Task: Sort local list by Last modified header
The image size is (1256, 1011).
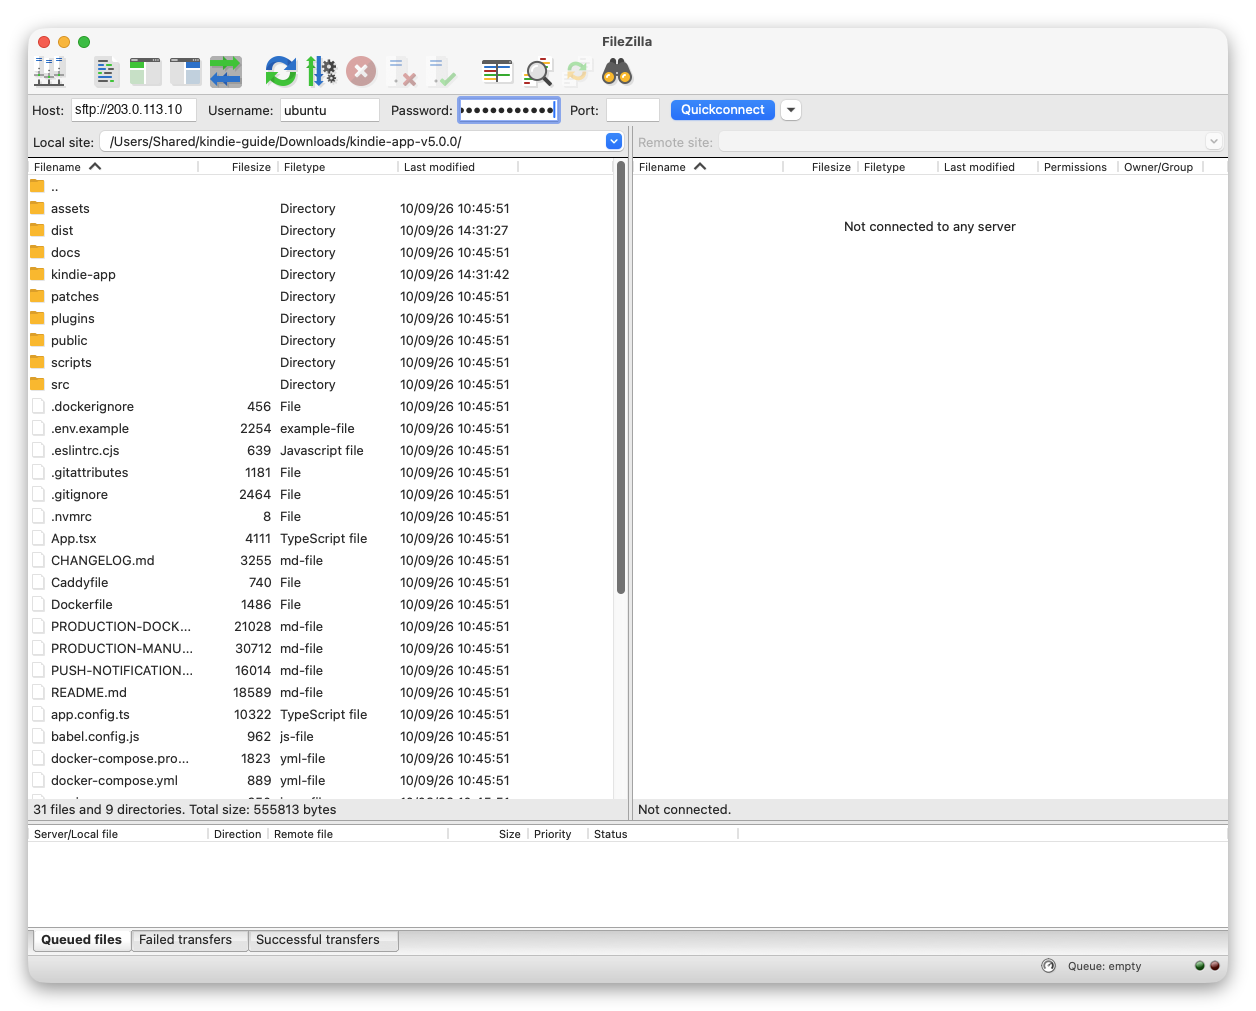Action: click(457, 167)
